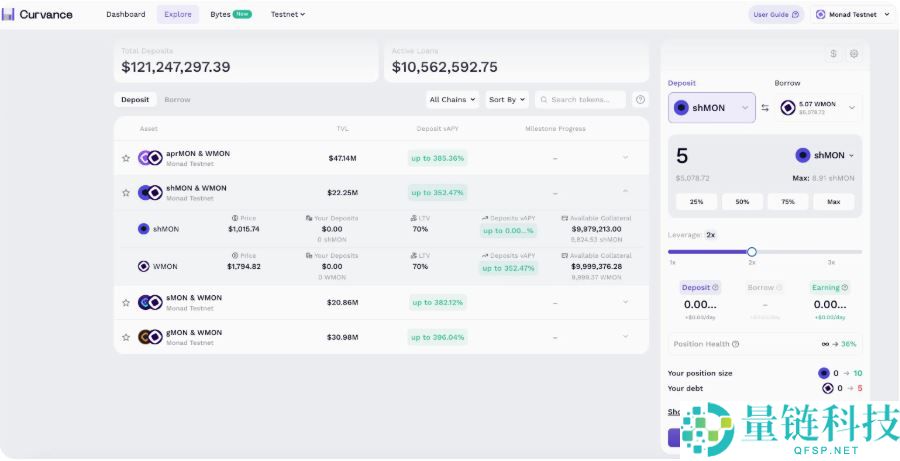Star the sMON & WMON market

(x=126, y=302)
